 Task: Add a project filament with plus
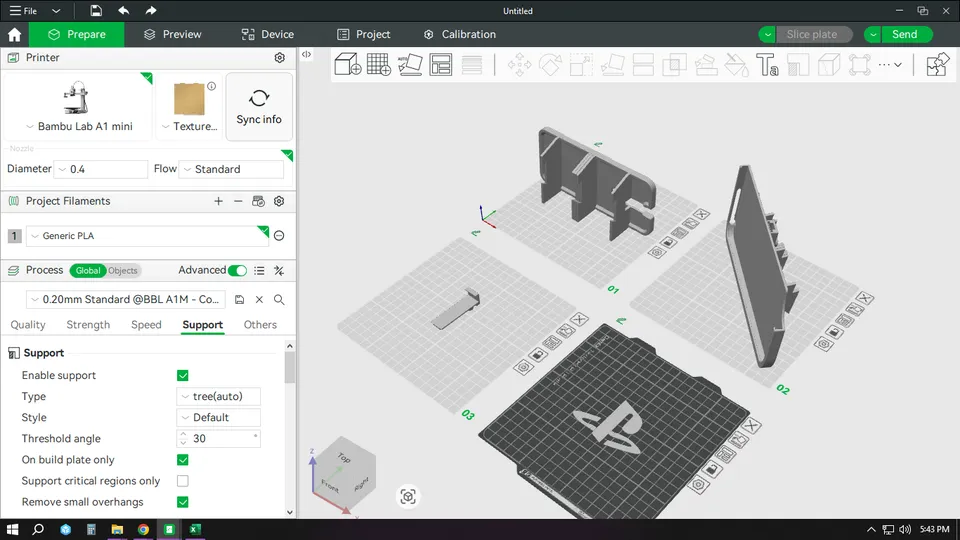pyautogui.click(x=218, y=201)
